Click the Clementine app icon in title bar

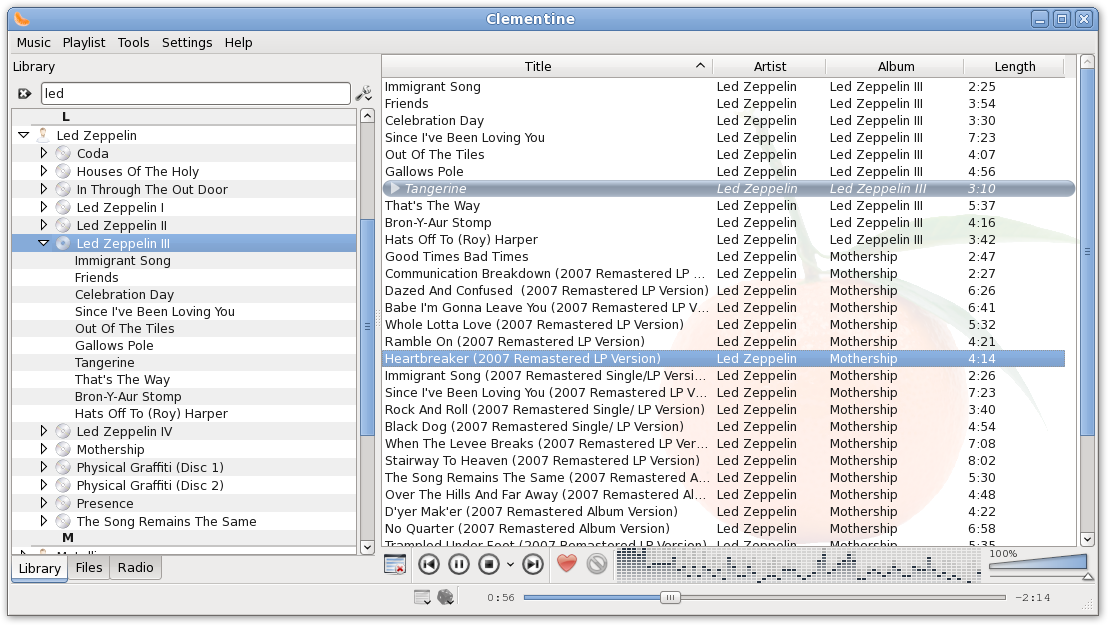tap(22, 19)
